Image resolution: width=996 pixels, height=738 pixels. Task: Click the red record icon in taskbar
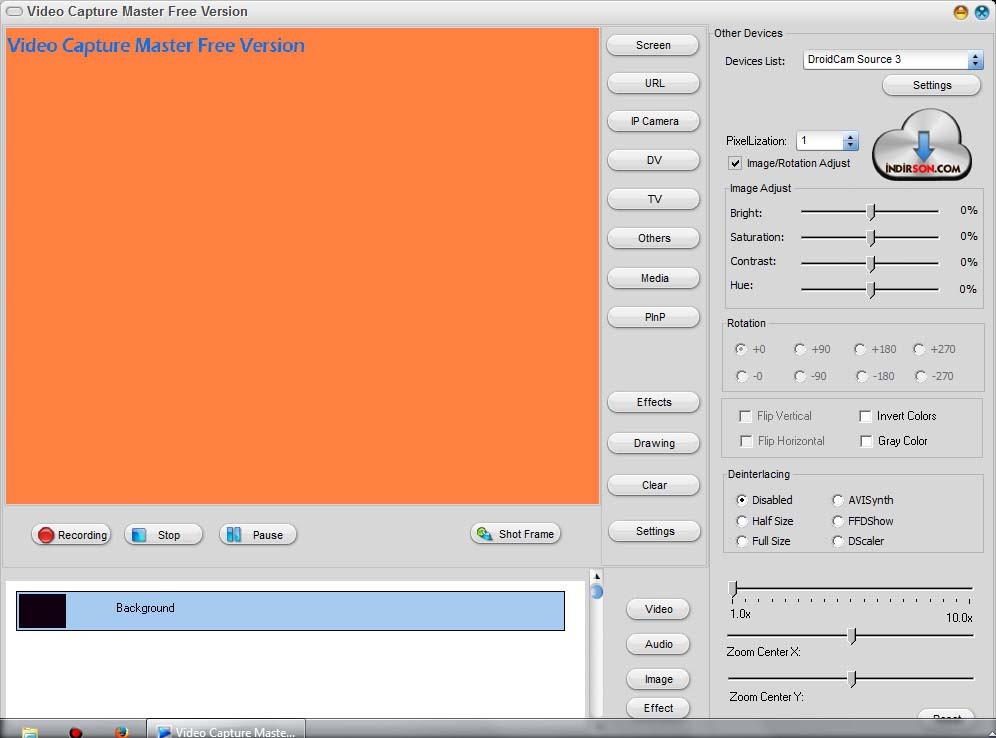tap(76, 732)
